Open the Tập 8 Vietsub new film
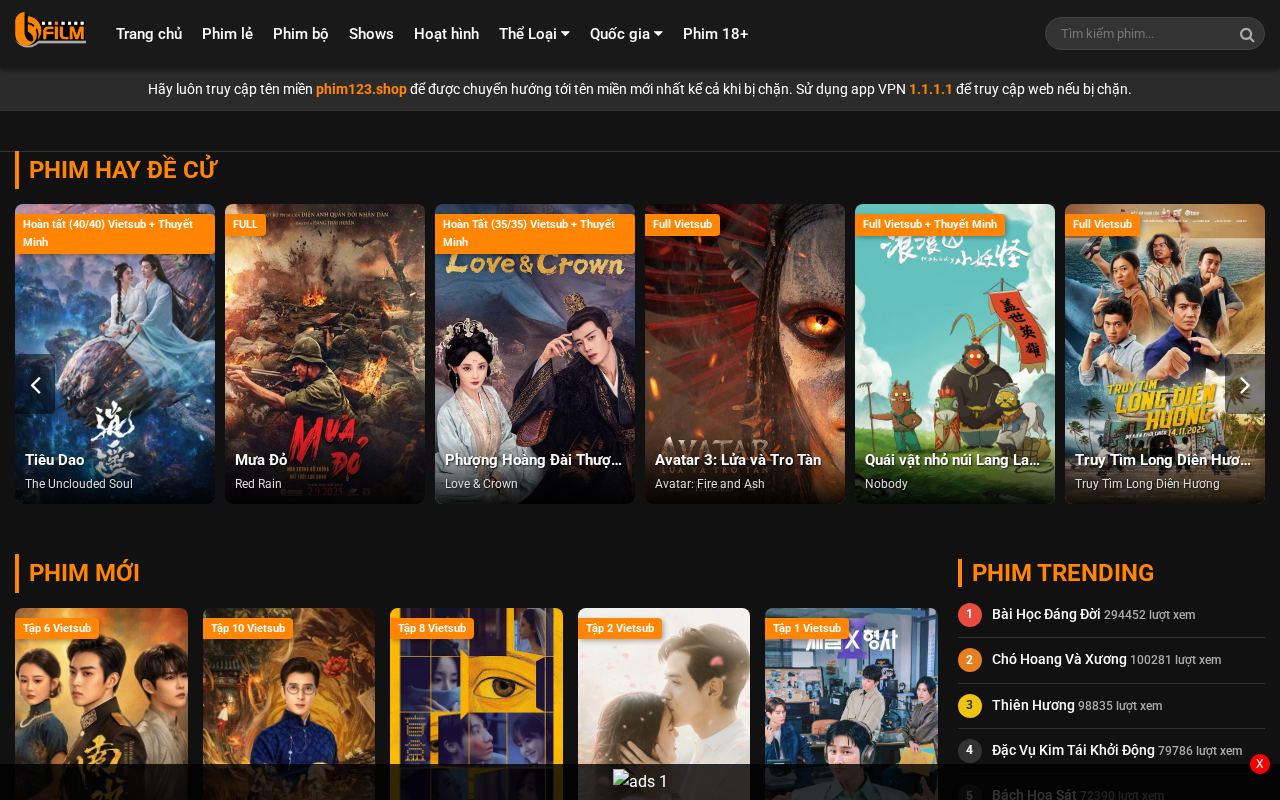This screenshot has width=1280, height=800. (x=476, y=704)
